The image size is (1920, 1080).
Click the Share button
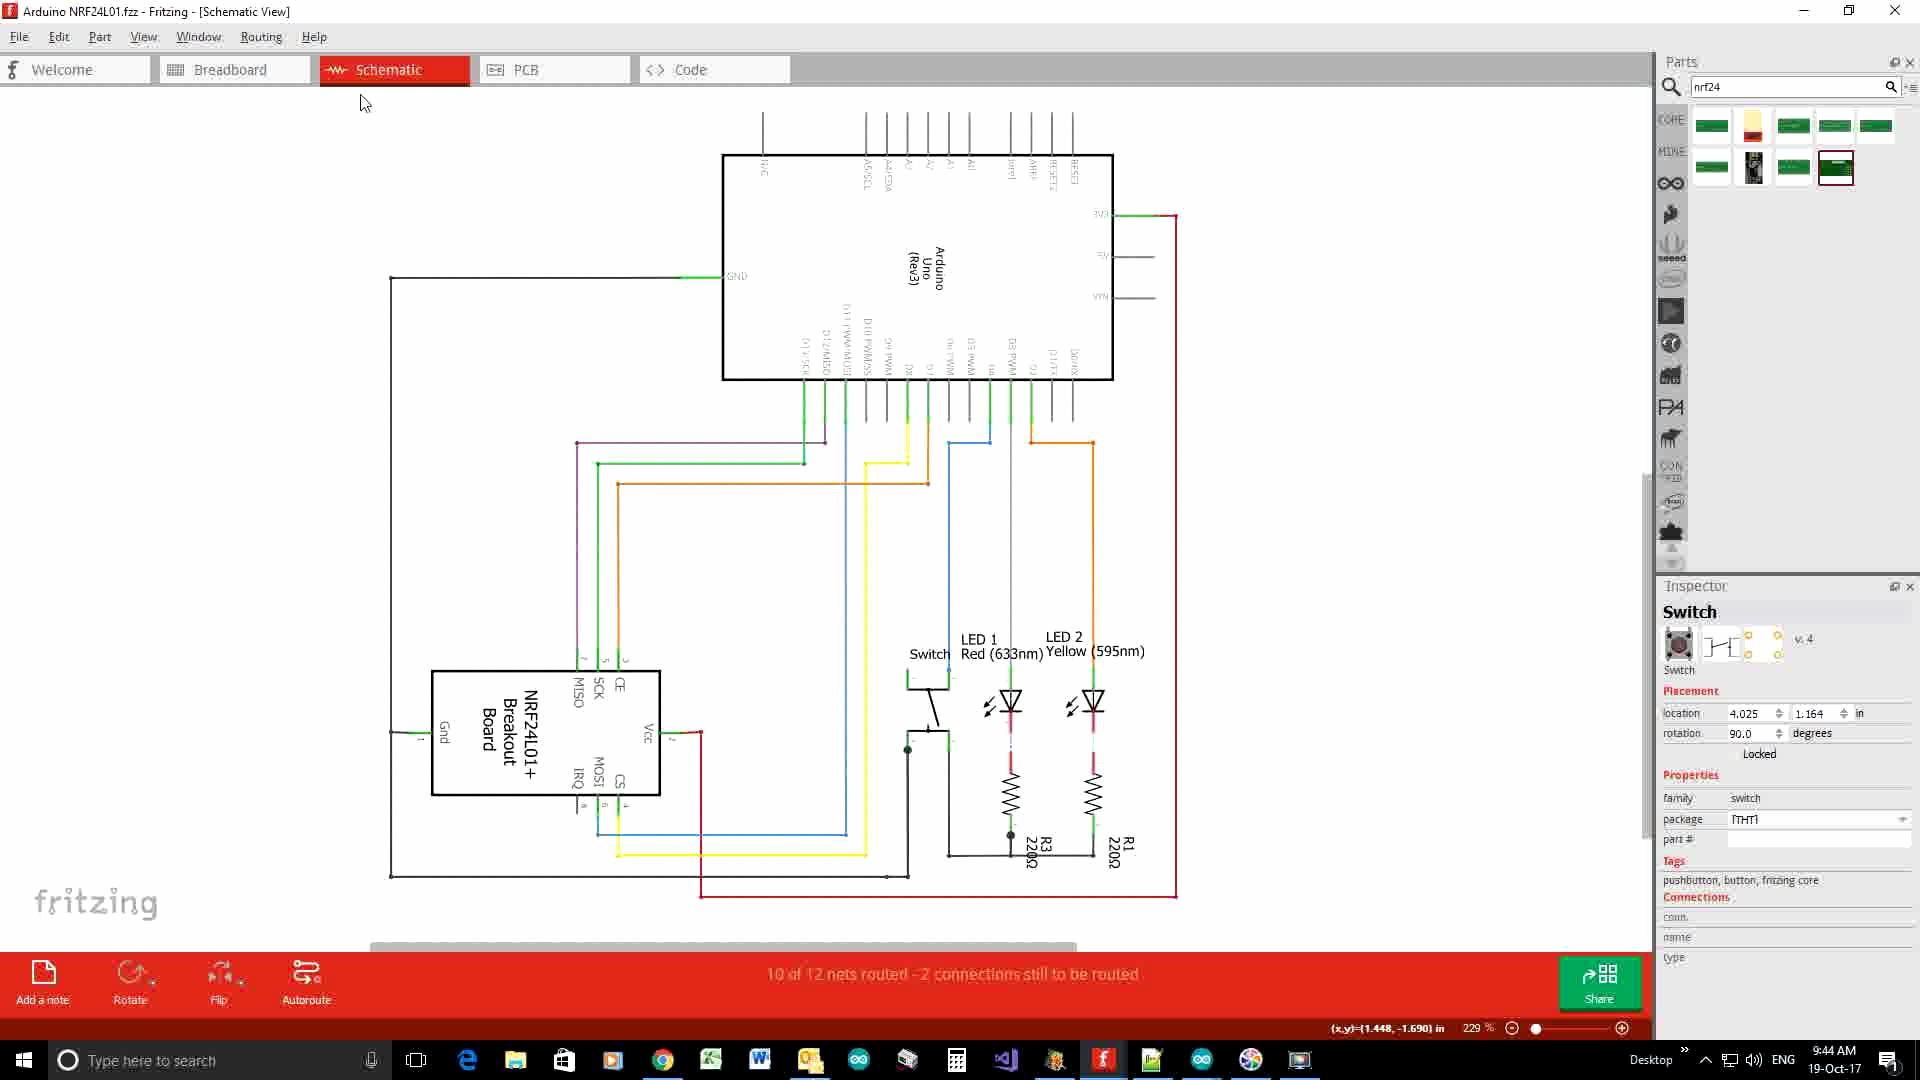pos(1599,984)
